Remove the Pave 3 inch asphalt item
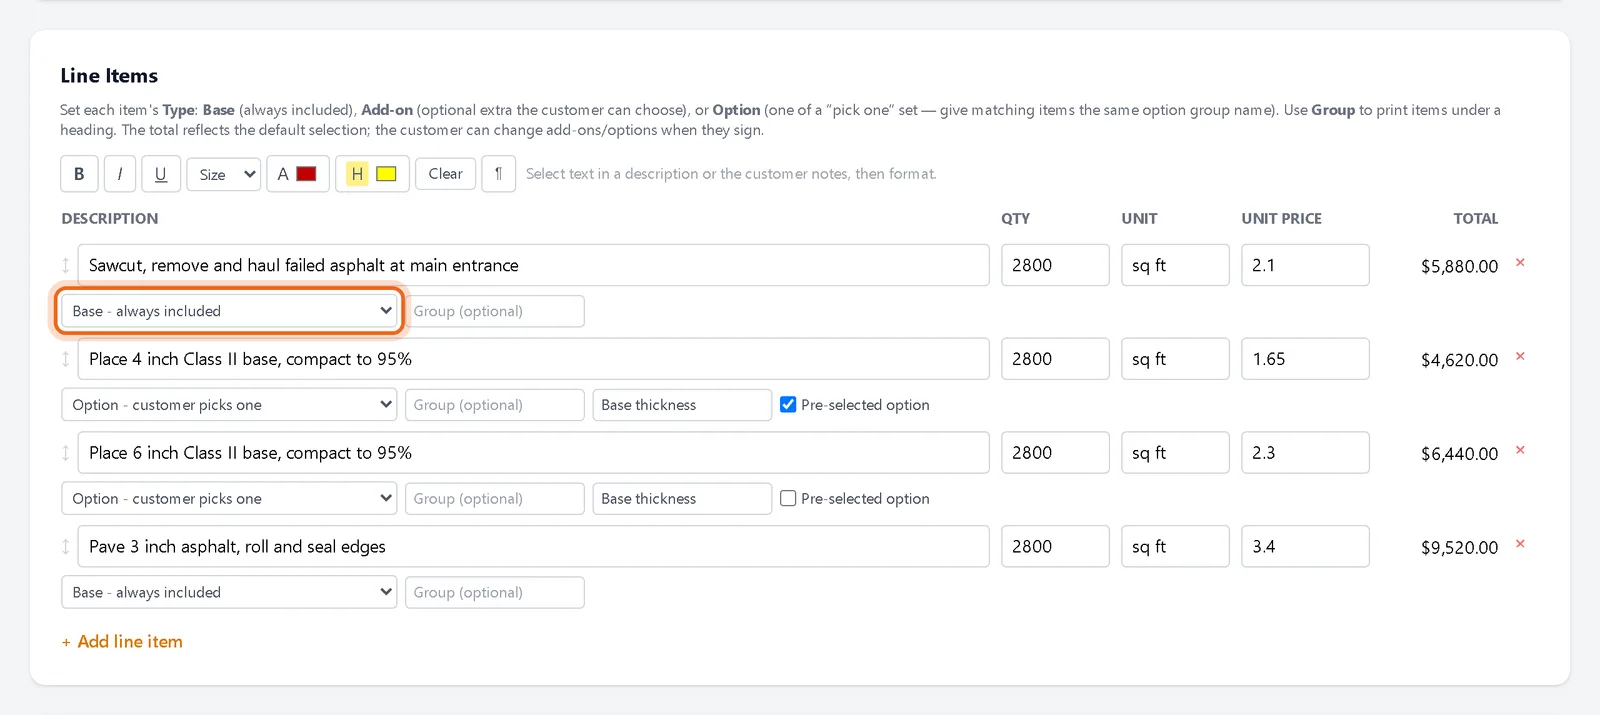 (x=1520, y=545)
